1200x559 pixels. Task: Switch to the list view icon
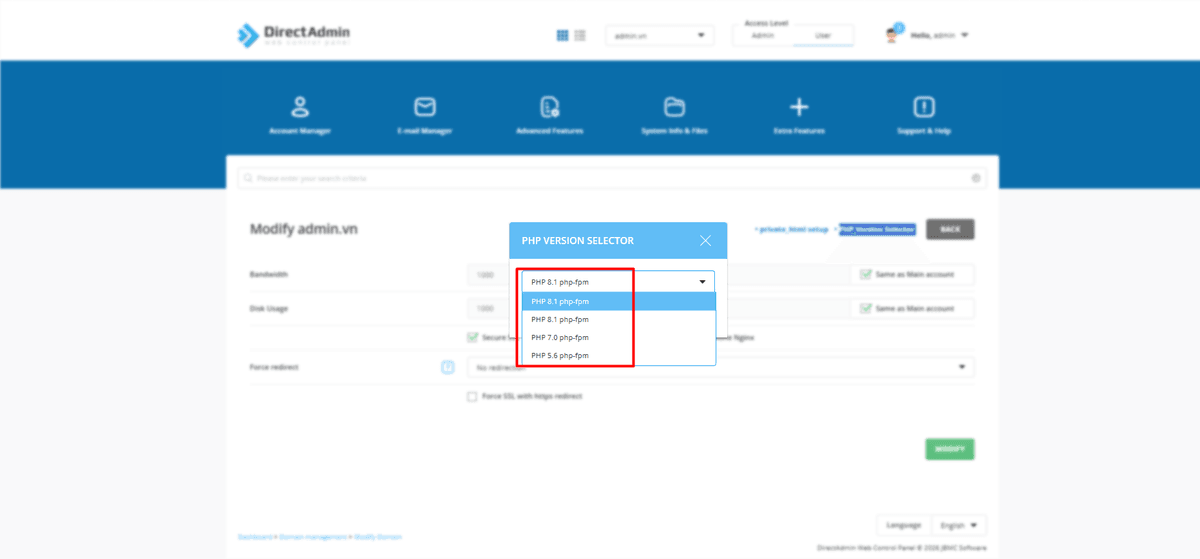[x=580, y=36]
